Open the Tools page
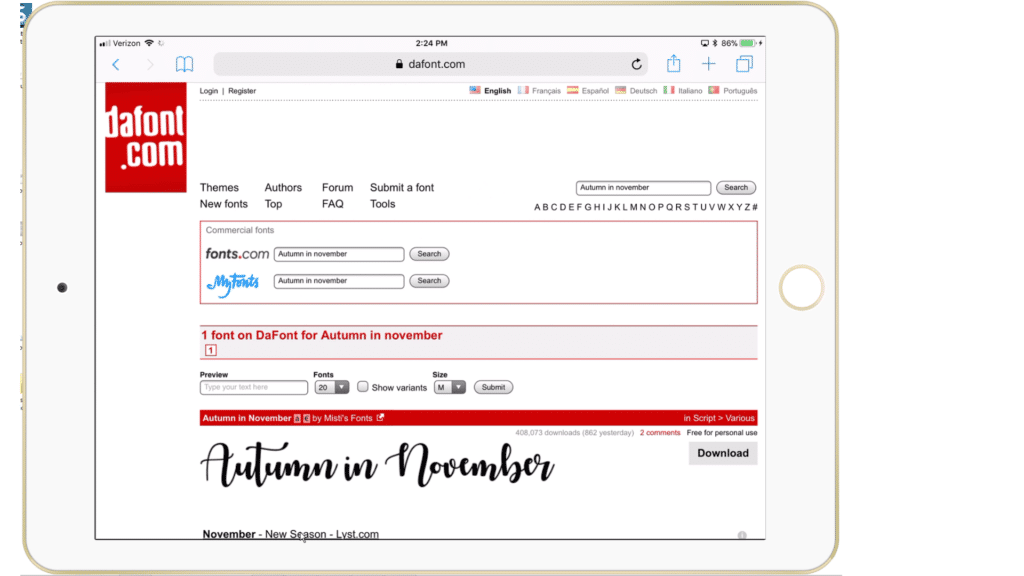Image resolution: width=1024 pixels, height=576 pixels. [x=383, y=204]
